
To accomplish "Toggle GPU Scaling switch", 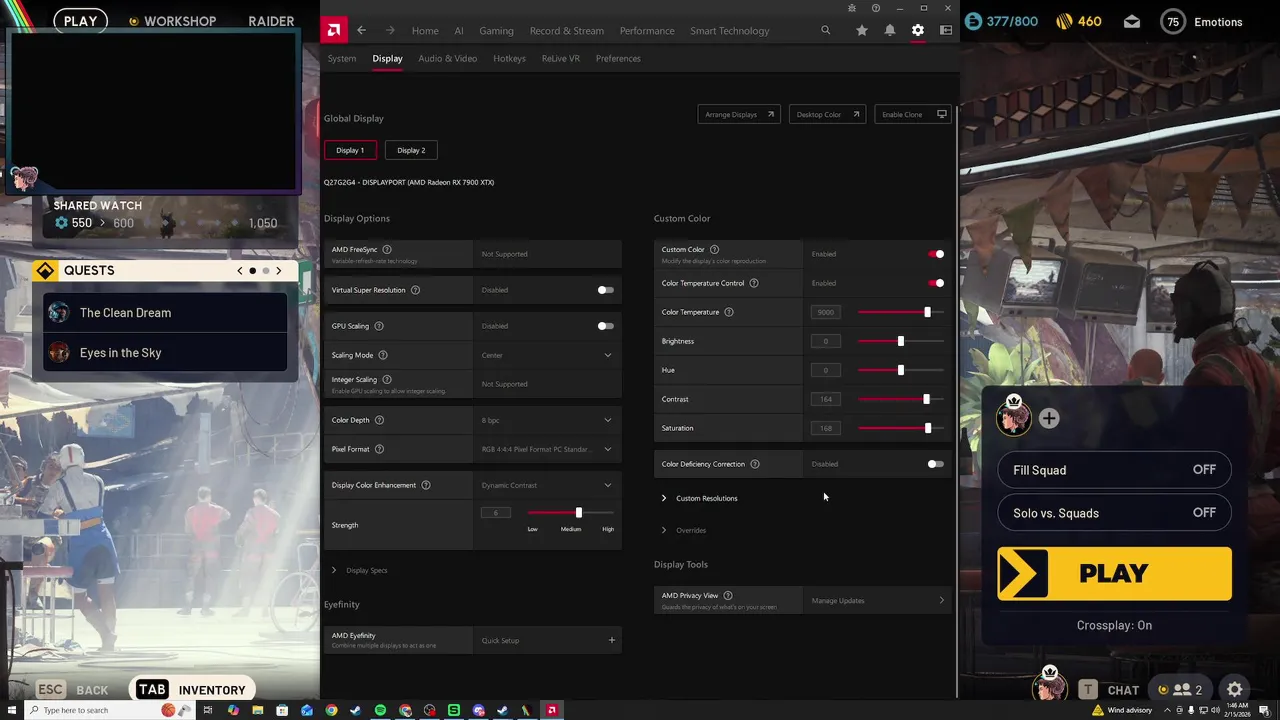I will tap(605, 326).
